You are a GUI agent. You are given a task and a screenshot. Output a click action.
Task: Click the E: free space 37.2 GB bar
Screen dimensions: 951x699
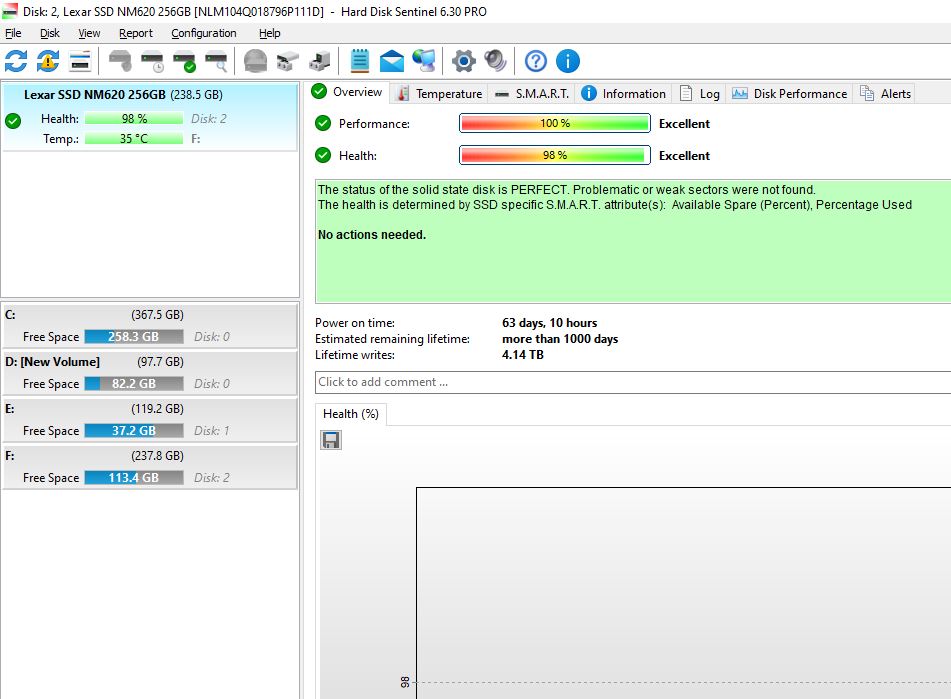point(133,430)
